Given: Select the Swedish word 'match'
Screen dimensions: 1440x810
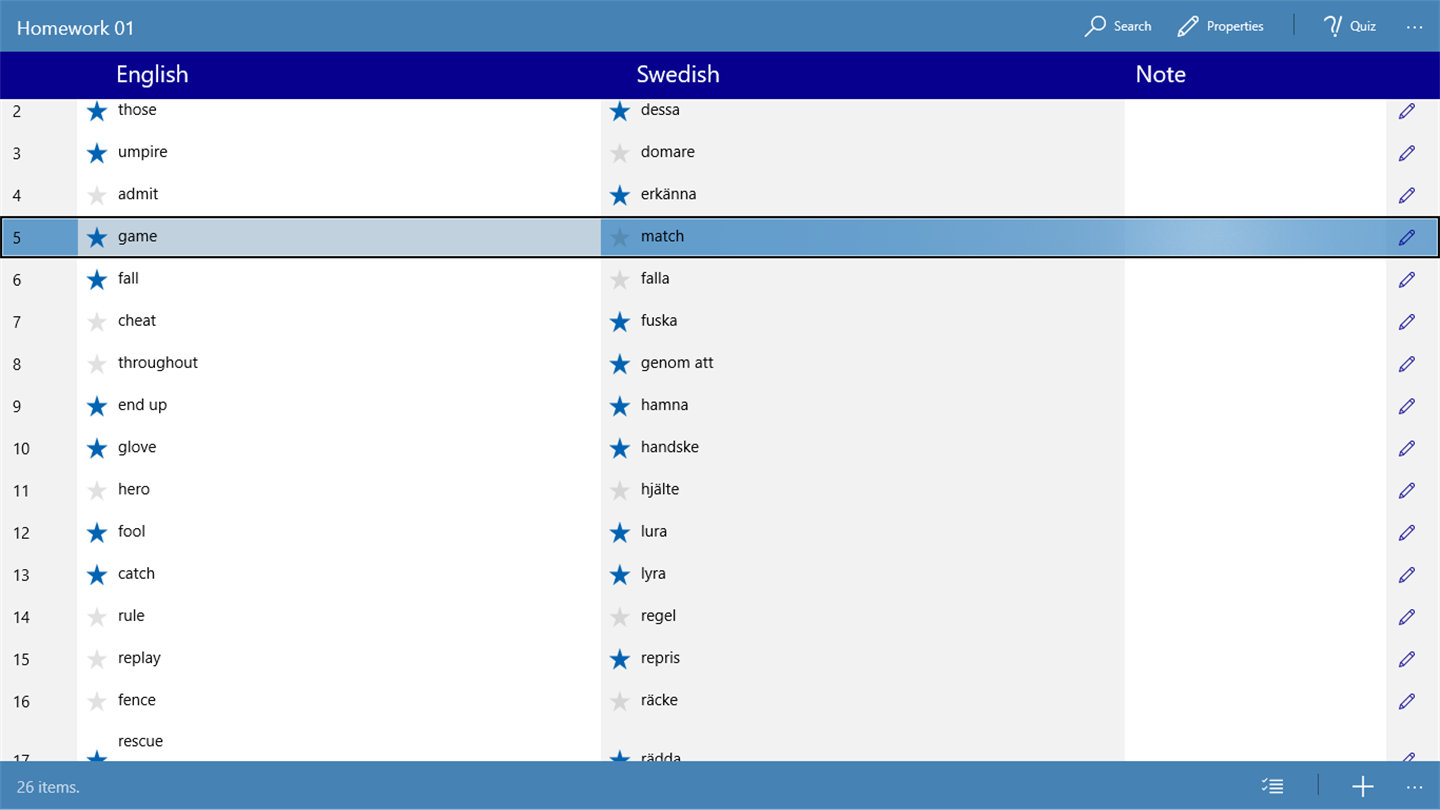Looking at the screenshot, I should click(x=663, y=236).
